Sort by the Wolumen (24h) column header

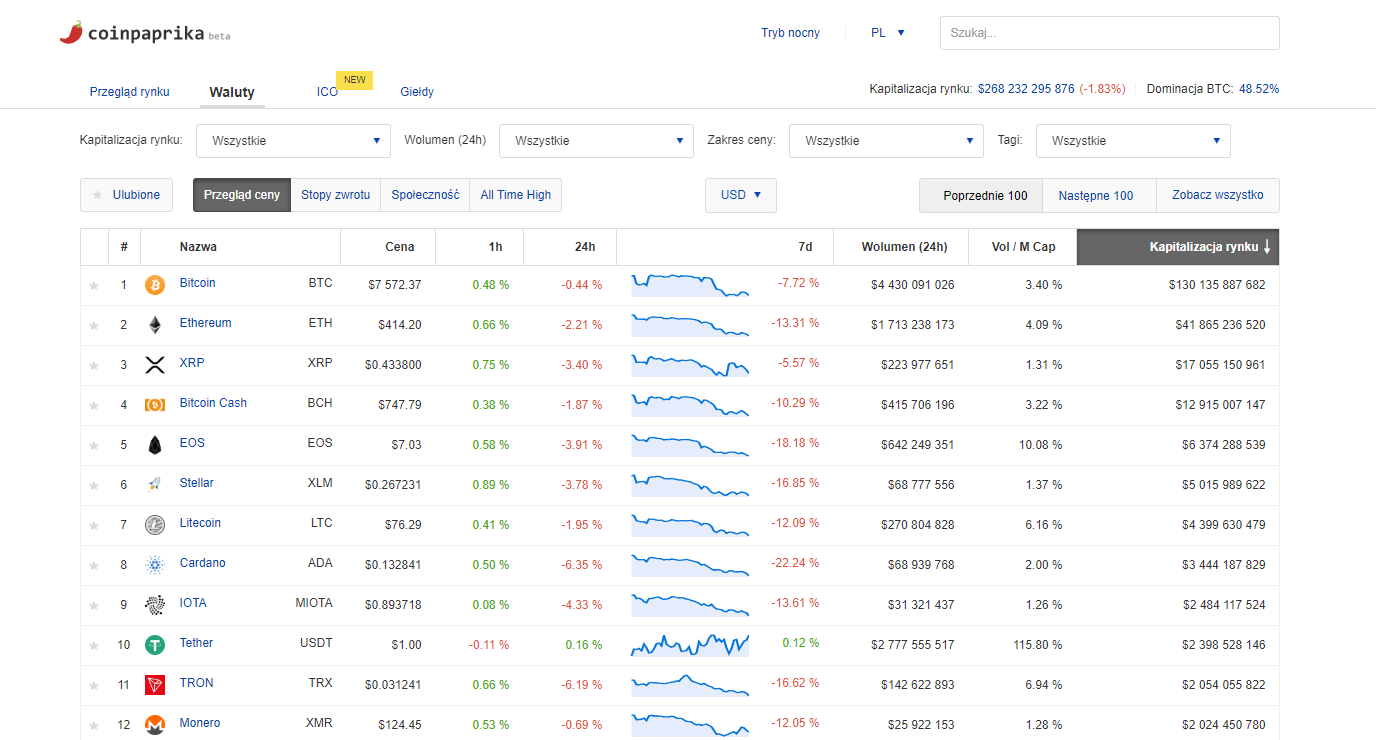click(x=901, y=247)
